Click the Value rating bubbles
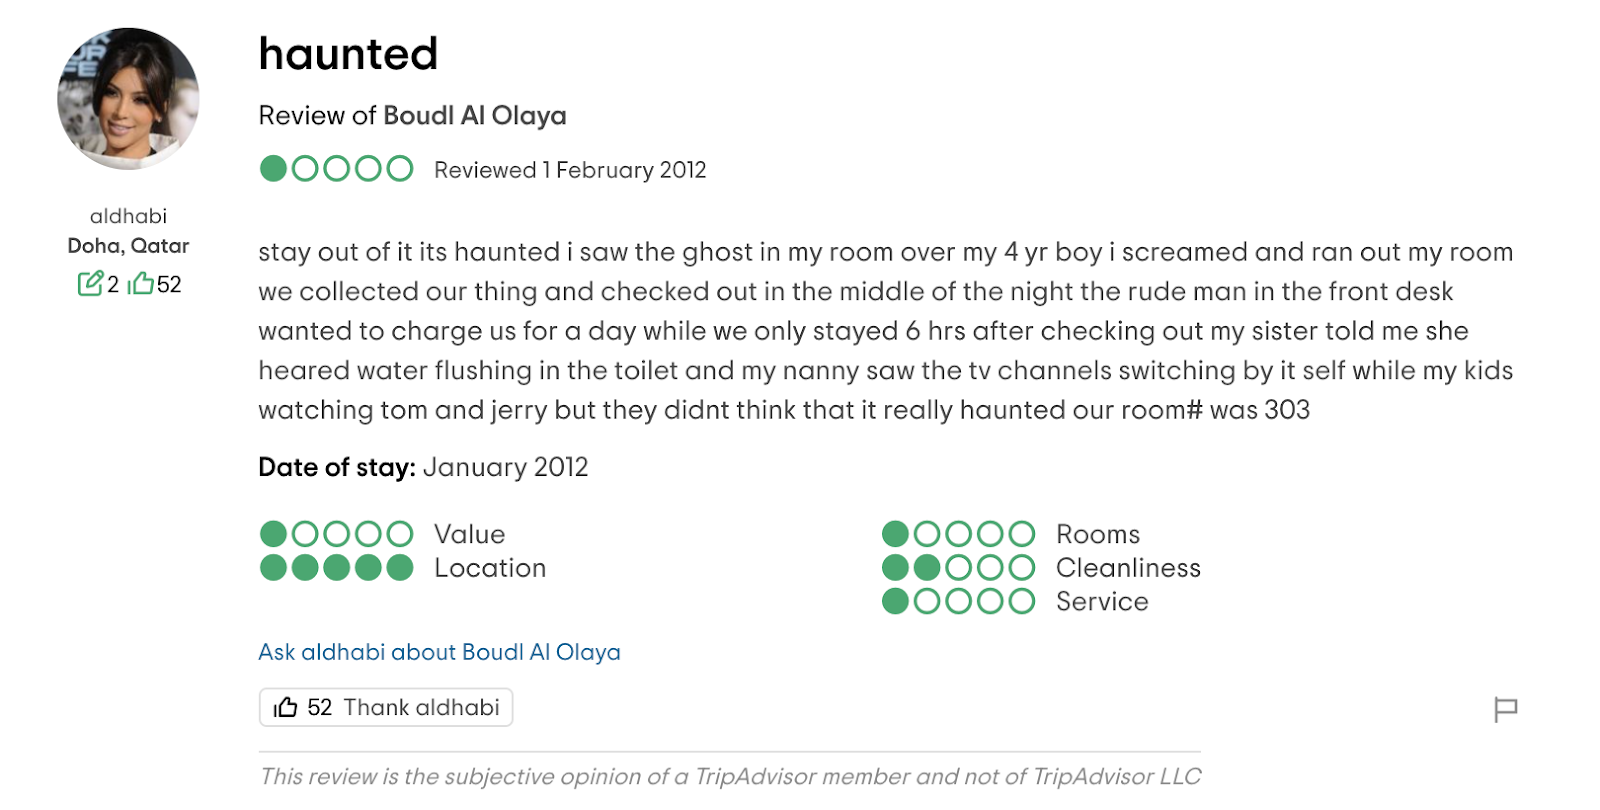The image size is (1600, 810). (336, 534)
